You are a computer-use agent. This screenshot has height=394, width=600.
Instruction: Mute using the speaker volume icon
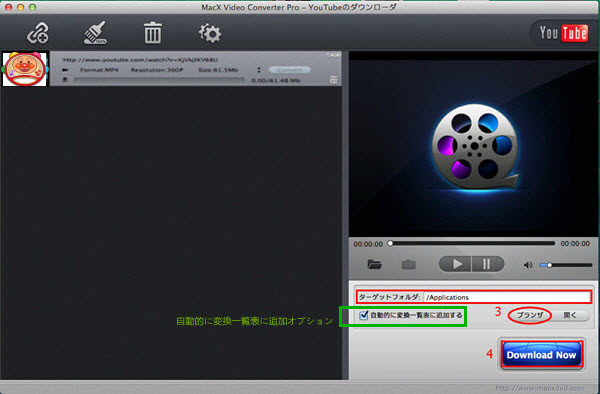[x=528, y=265]
